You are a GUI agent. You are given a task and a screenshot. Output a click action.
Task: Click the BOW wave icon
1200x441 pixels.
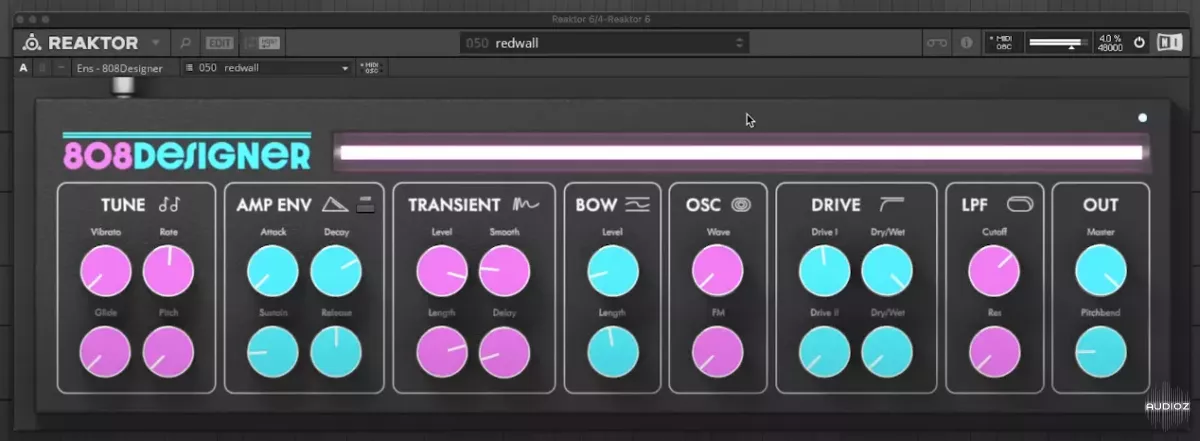(x=638, y=205)
